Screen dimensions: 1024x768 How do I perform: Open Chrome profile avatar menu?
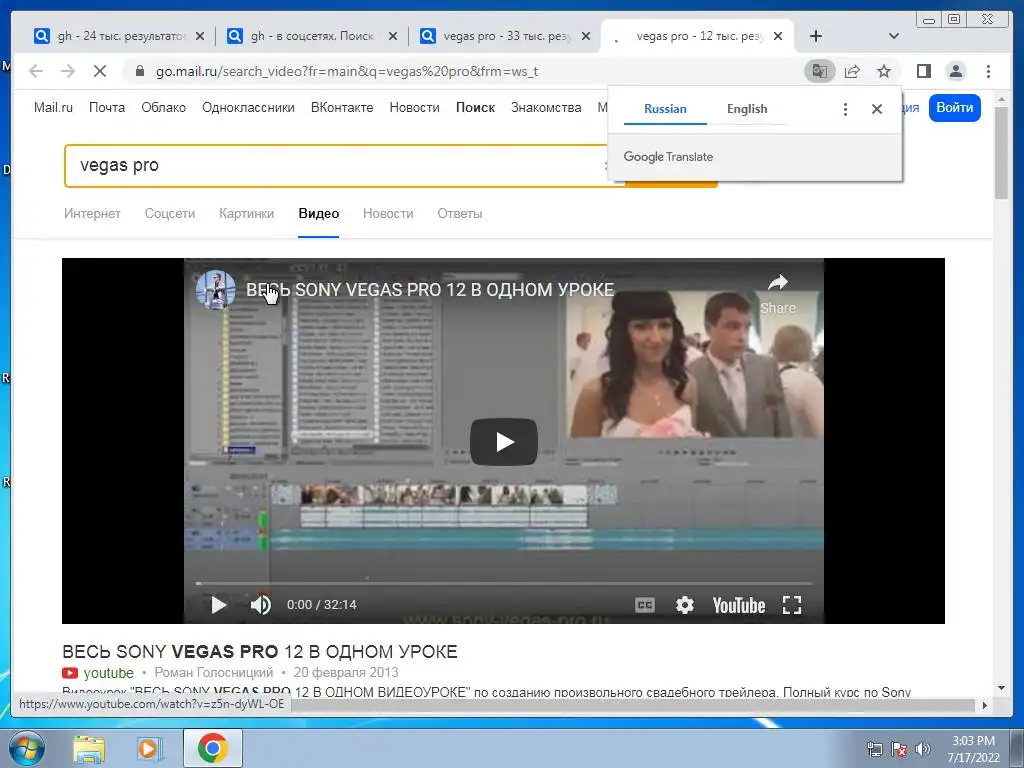pyautogui.click(x=956, y=71)
